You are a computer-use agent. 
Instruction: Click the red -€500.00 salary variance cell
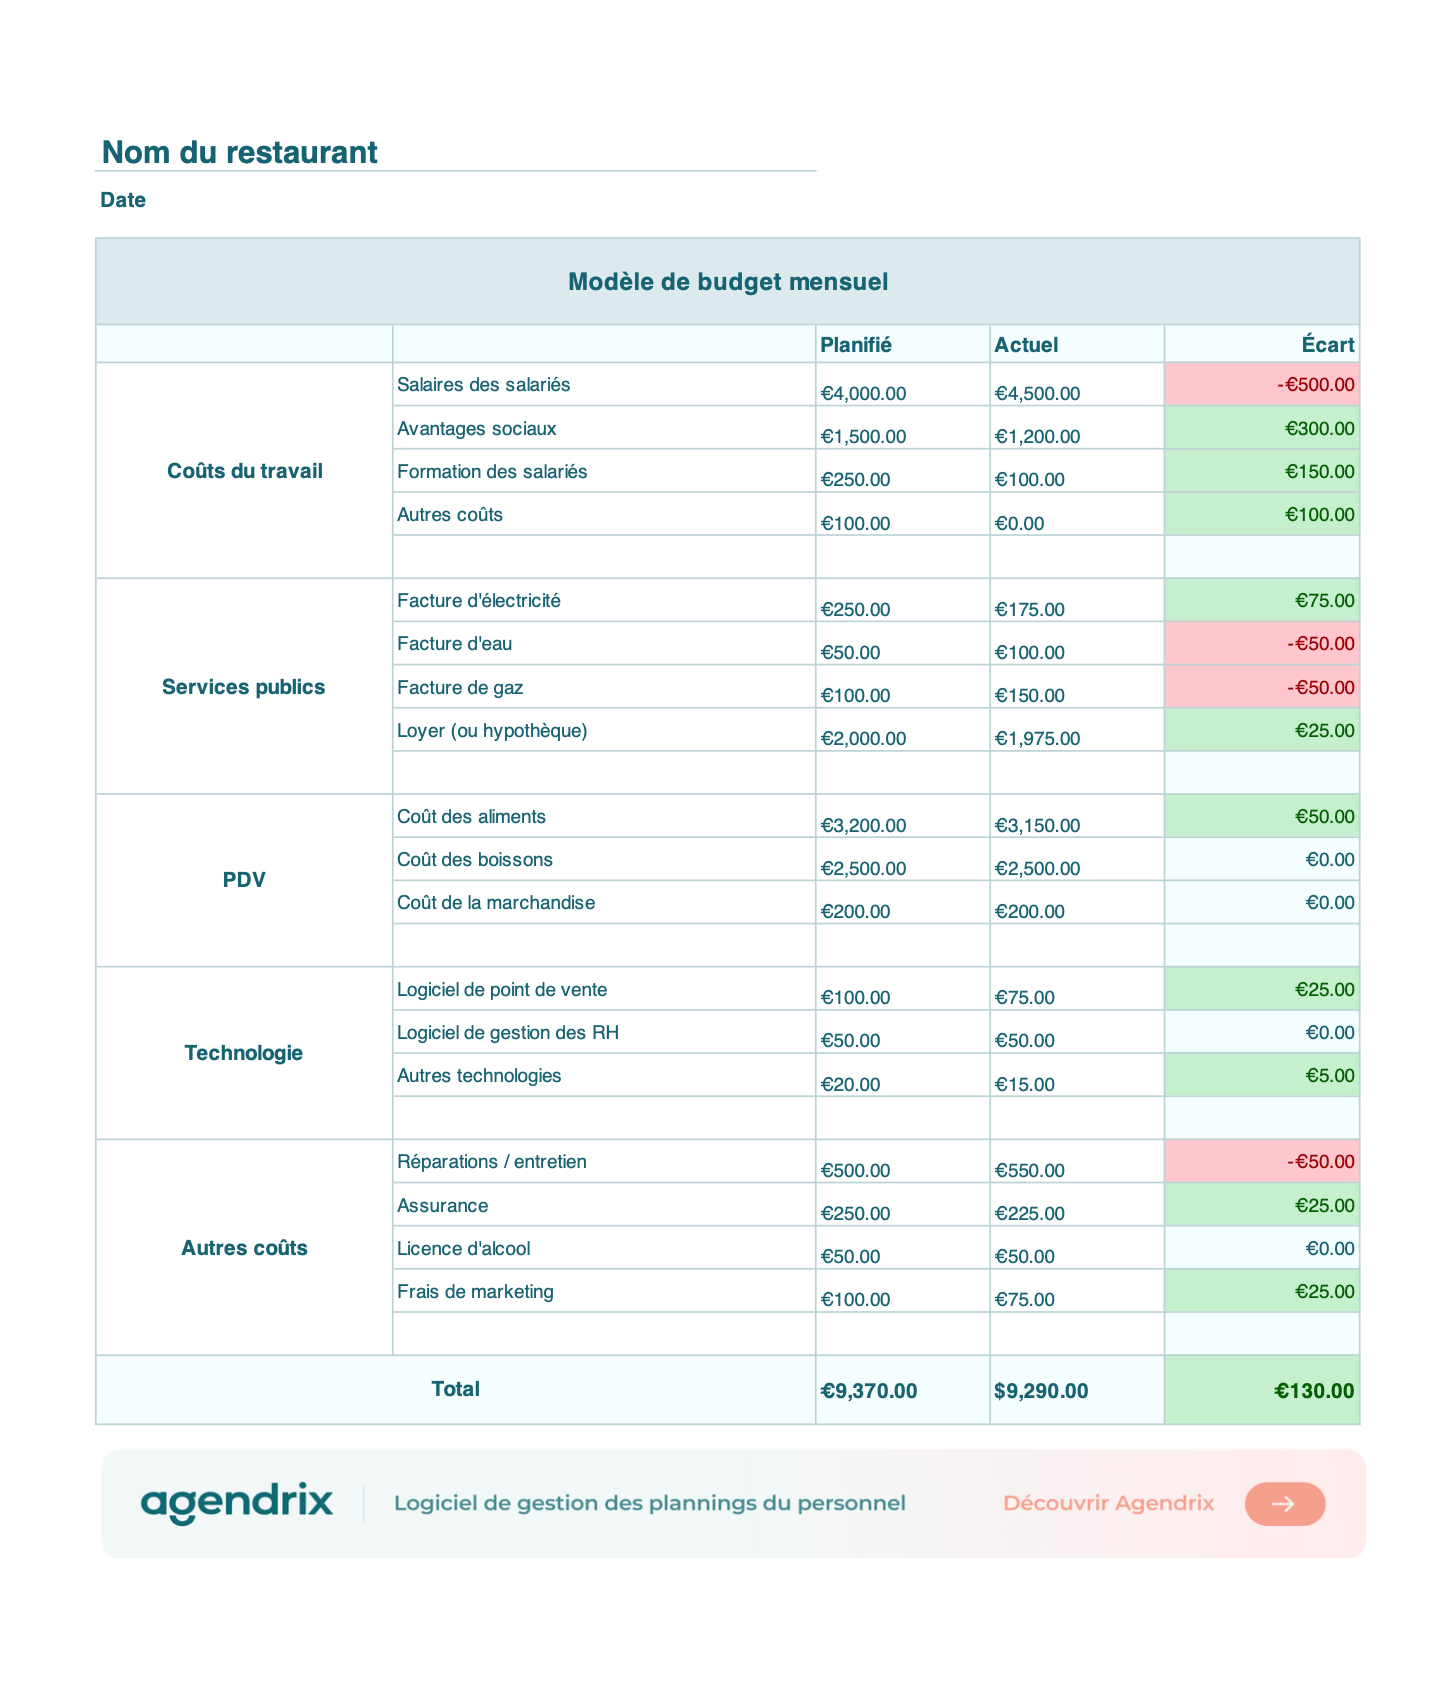[1262, 384]
